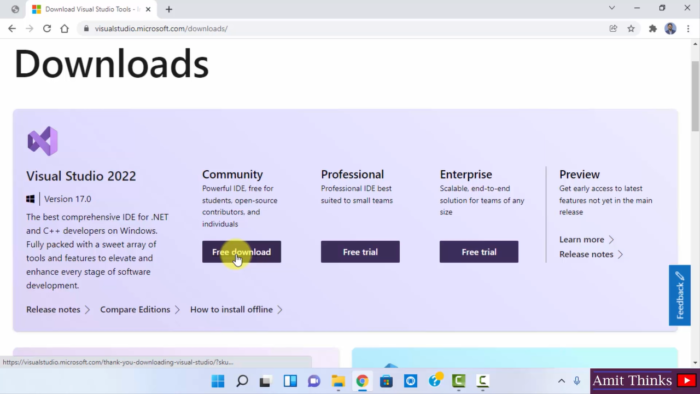
Task: Open Visual Studio 2022 Release notes link
Action: click(58, 310)
